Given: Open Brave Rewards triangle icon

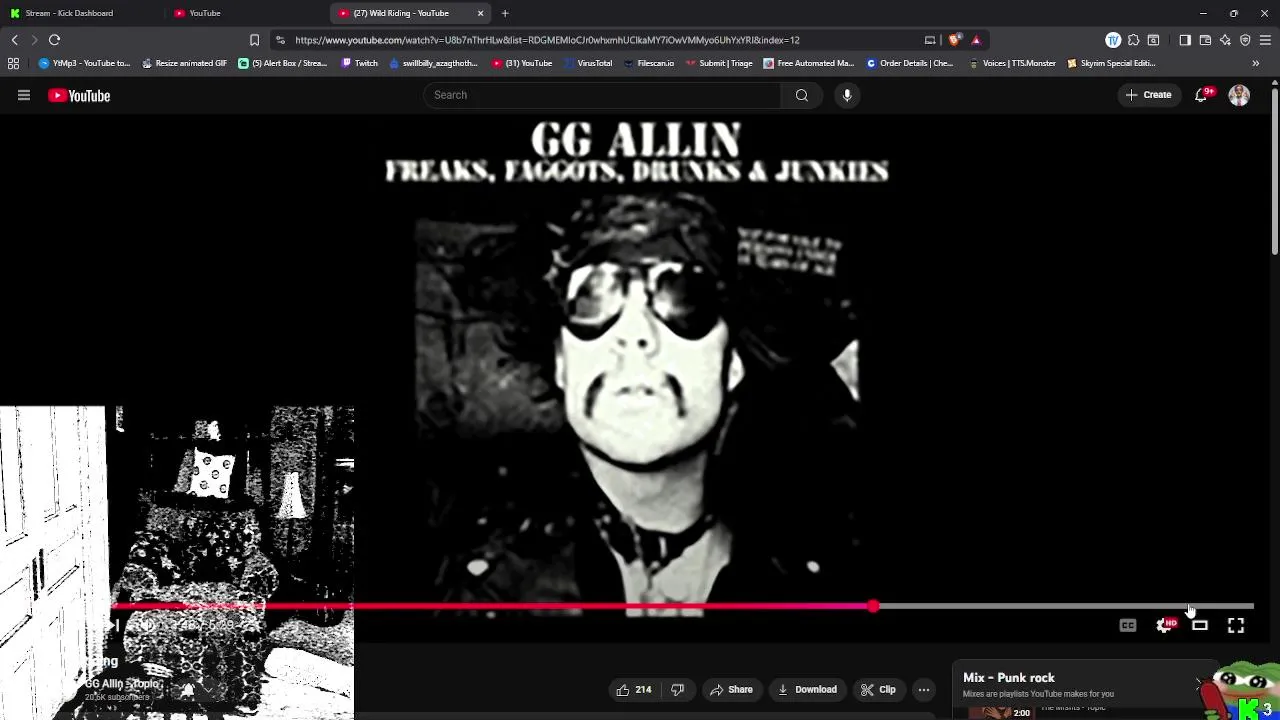Looking at the screenshot, I should (976, 40).
